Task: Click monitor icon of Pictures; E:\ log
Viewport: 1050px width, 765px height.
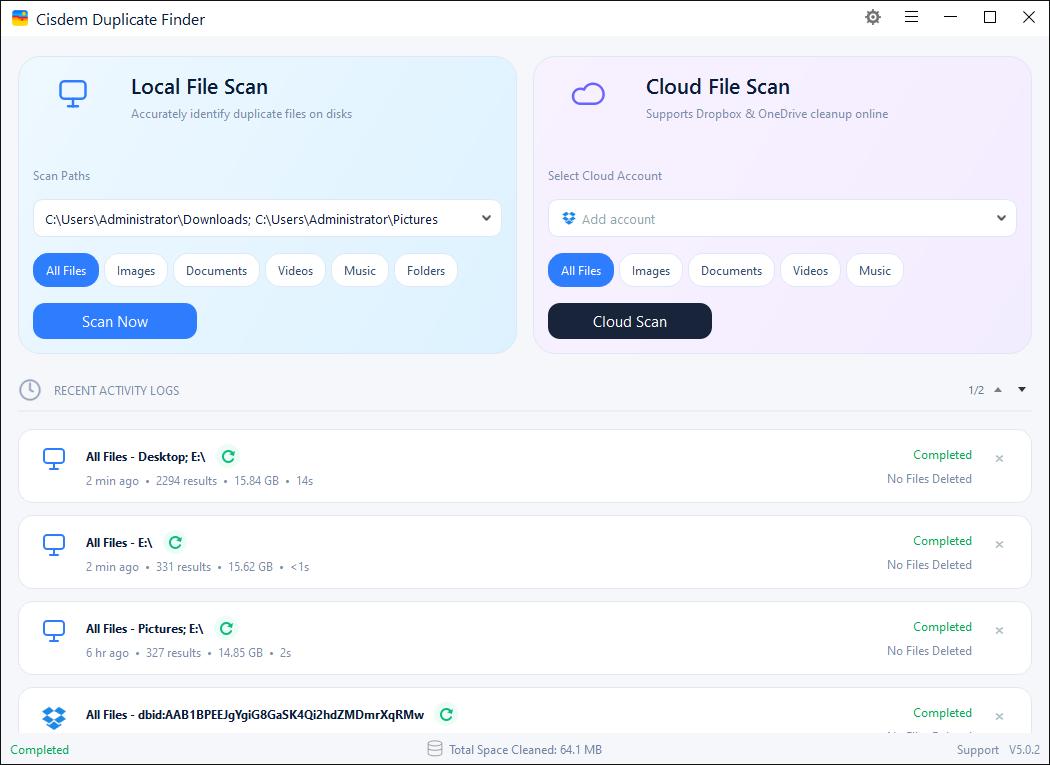Action: pyautogui.click(x=54, y=631)
